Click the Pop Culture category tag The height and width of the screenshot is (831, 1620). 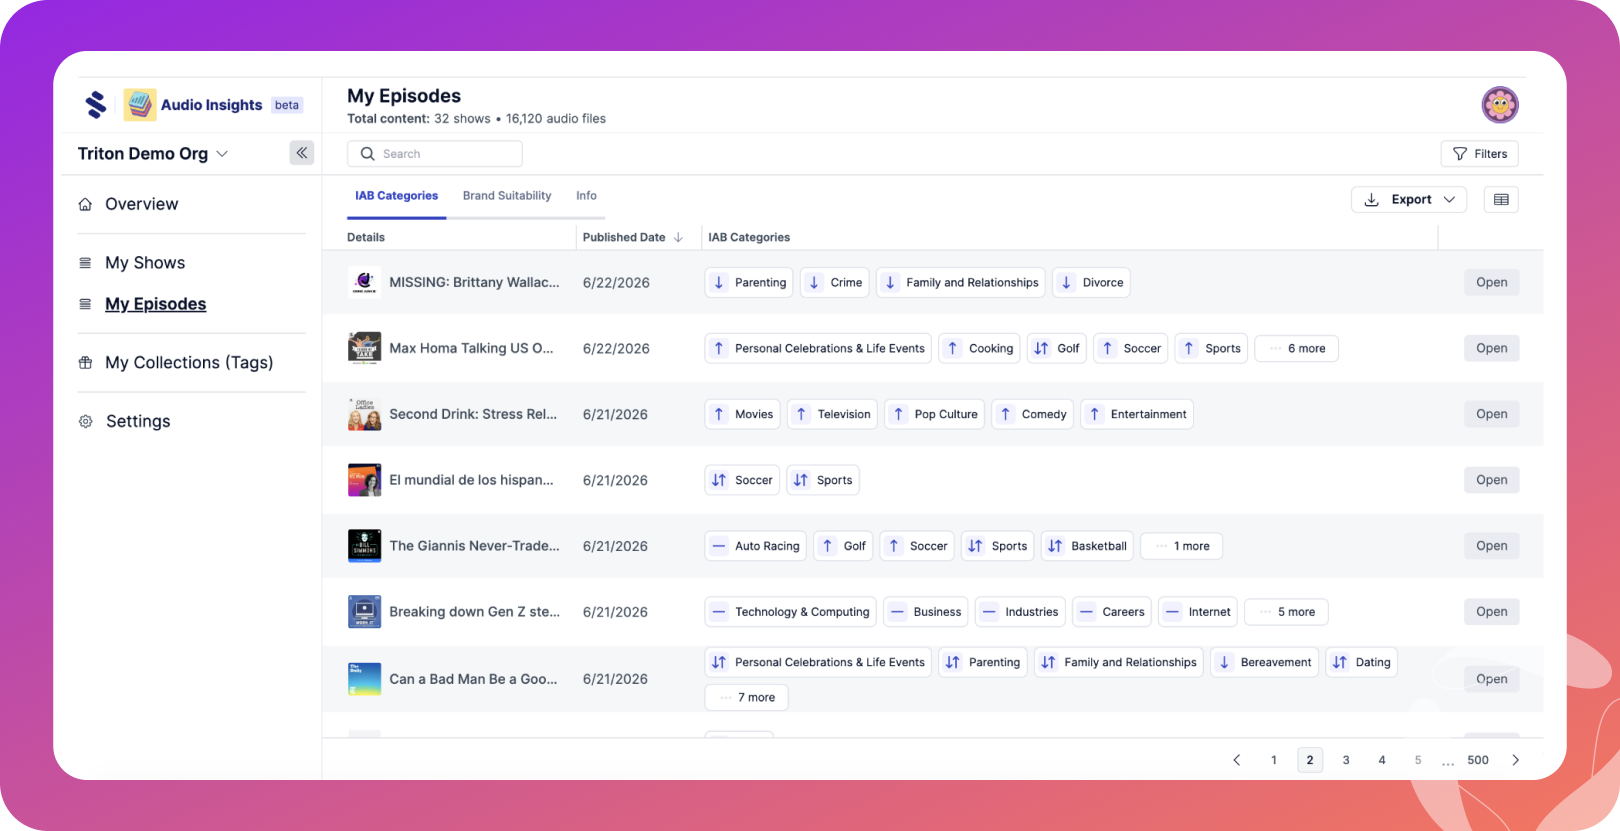pyautogui.click(x=935, y=414)
